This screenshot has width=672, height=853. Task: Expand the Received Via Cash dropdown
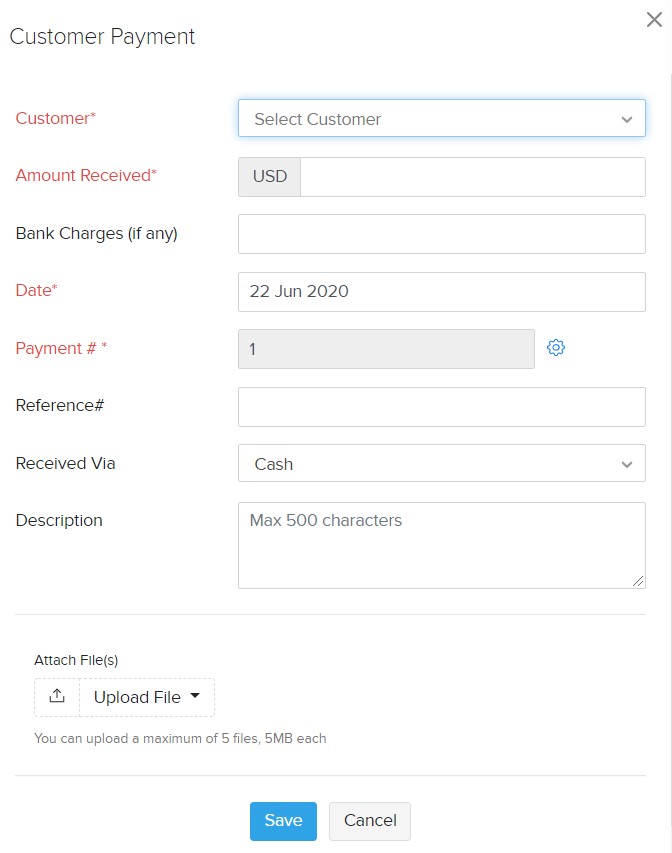tap(442, 463)
